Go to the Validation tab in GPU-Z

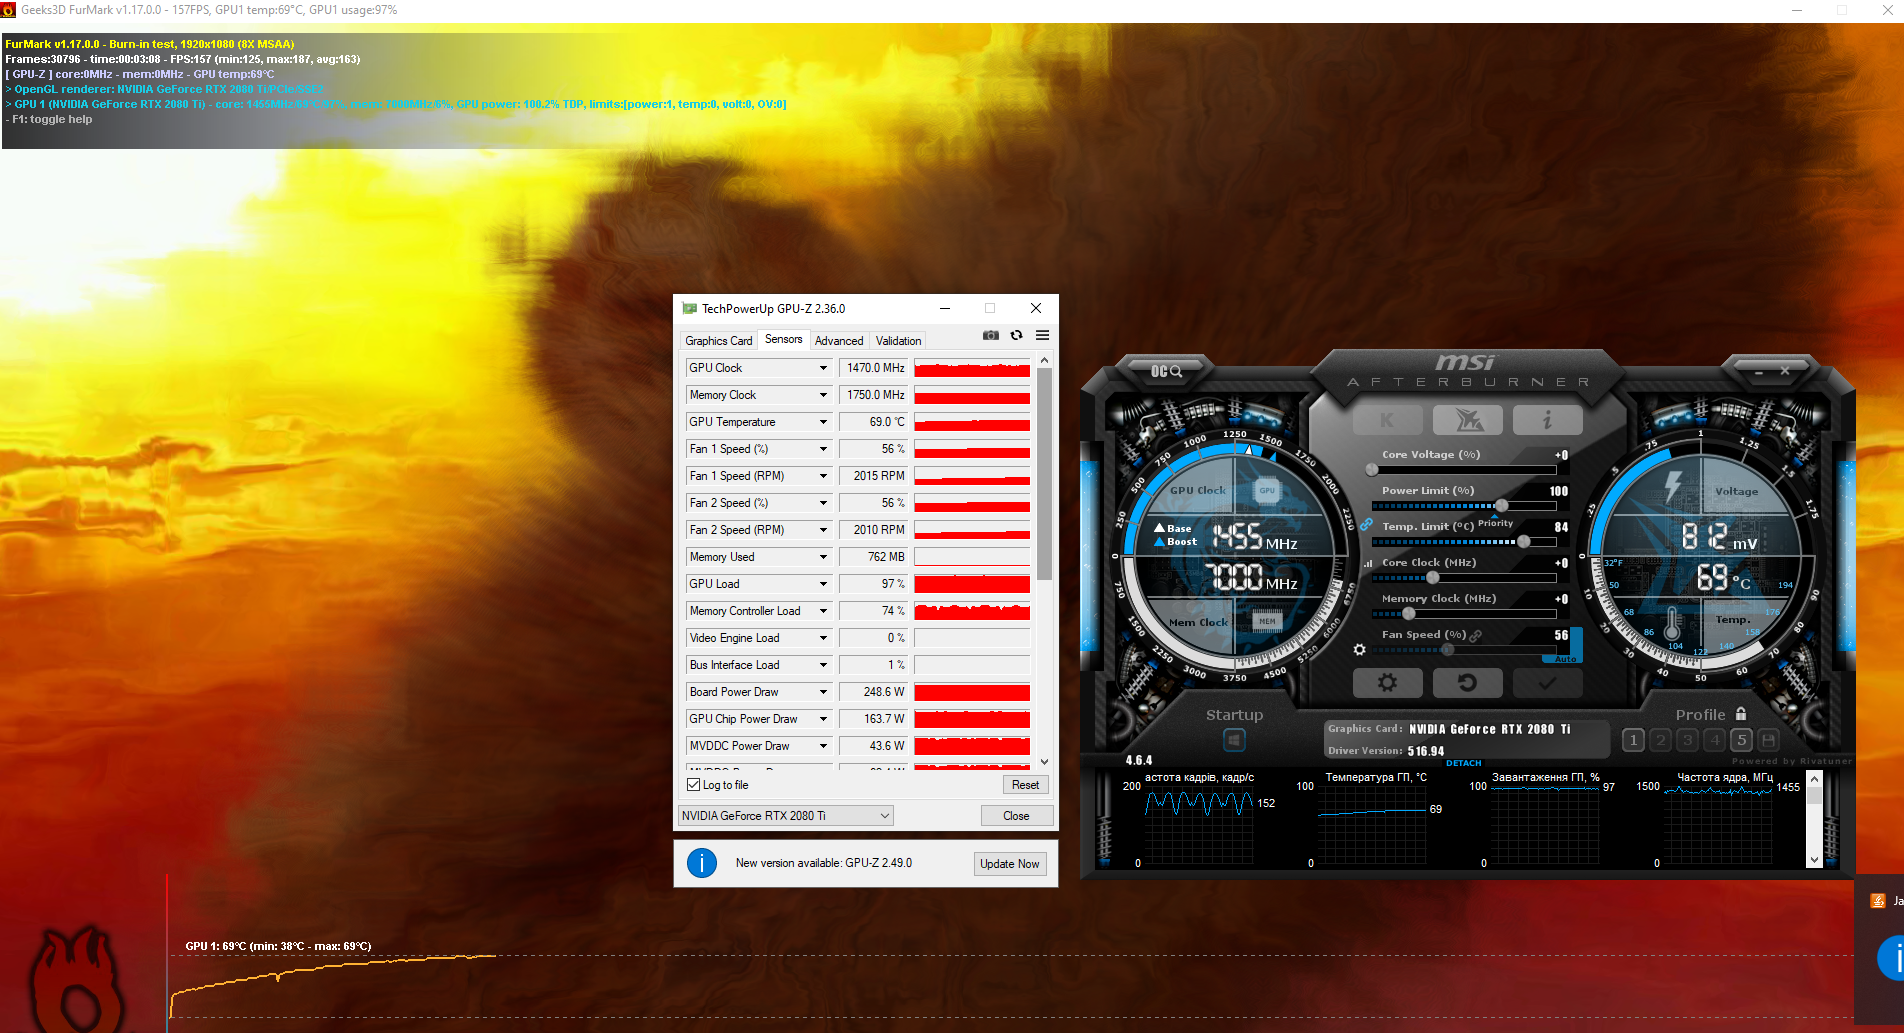(x=898, y=341)
